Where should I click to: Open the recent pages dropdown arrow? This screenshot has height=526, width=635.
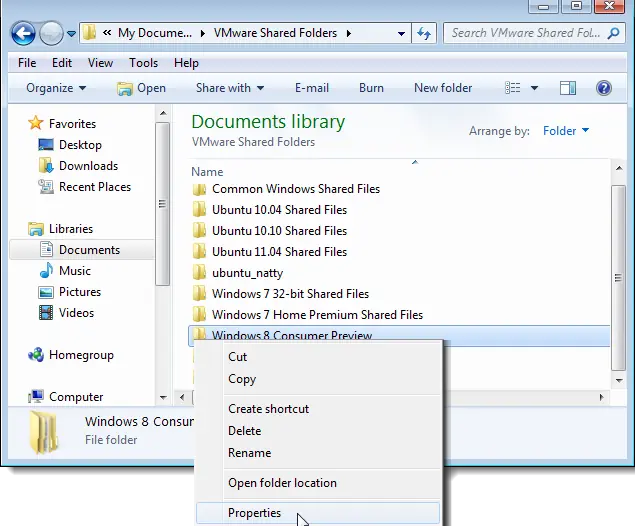(71, 34)
